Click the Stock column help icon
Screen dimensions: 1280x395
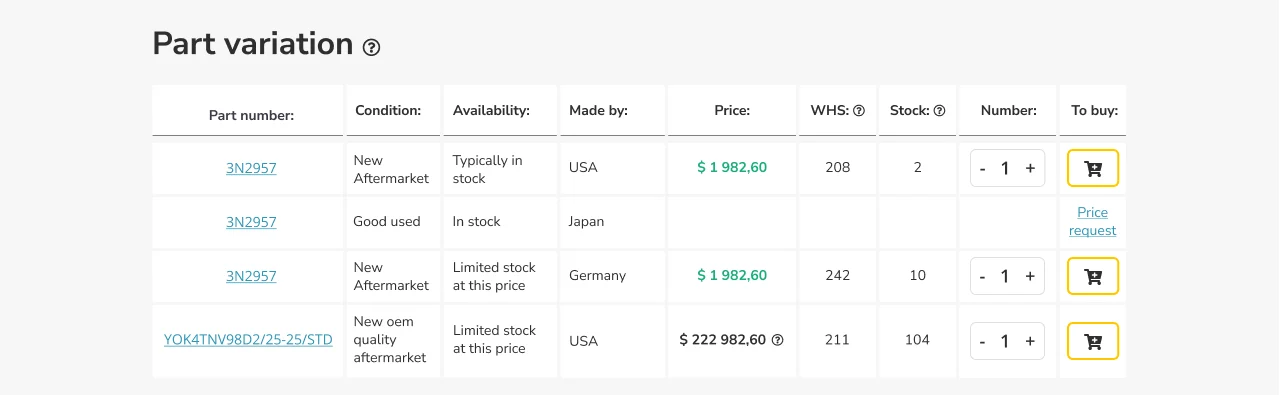[939, 111]
